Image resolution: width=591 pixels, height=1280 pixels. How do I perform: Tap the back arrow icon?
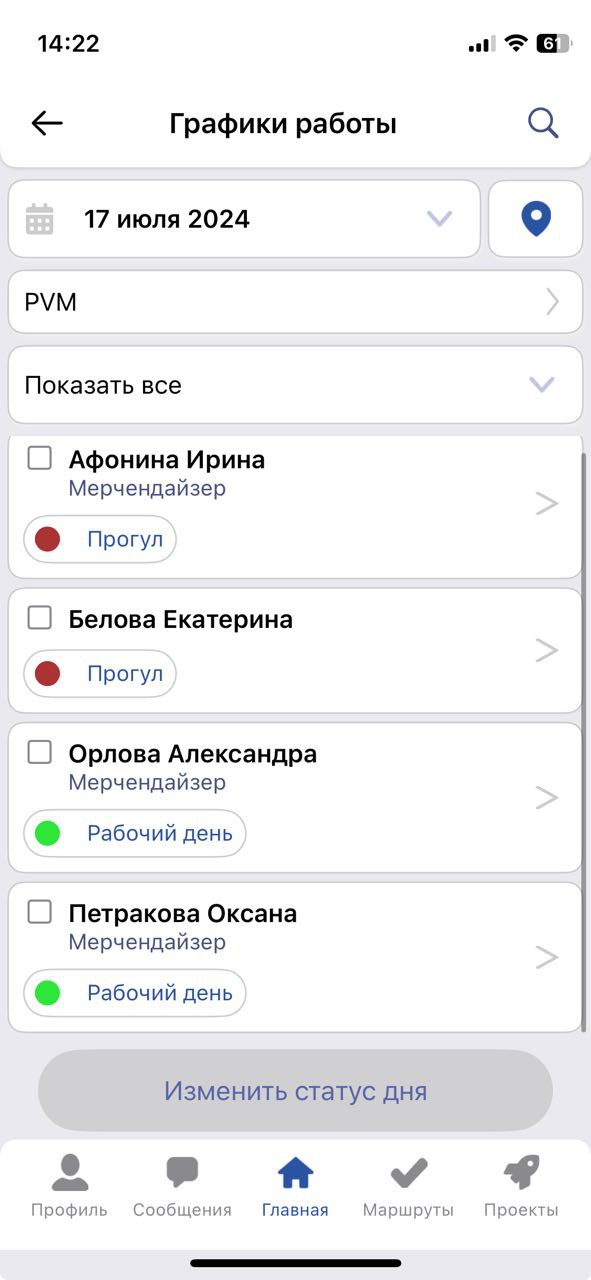click(x=47, y=123)
